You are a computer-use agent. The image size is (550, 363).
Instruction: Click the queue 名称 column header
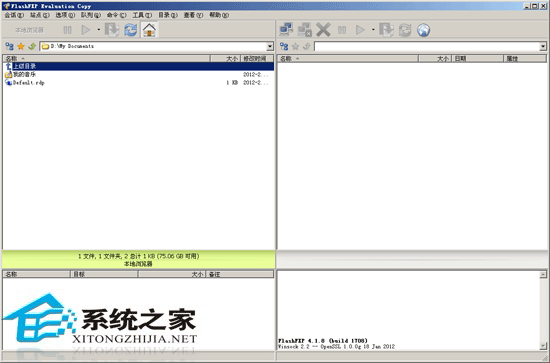(36, 274)
